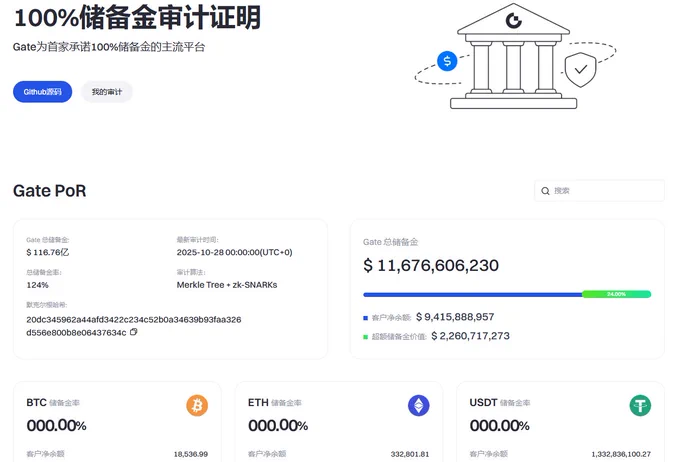Select the hash starting with 20dc345962a44afd

point(134,326)
